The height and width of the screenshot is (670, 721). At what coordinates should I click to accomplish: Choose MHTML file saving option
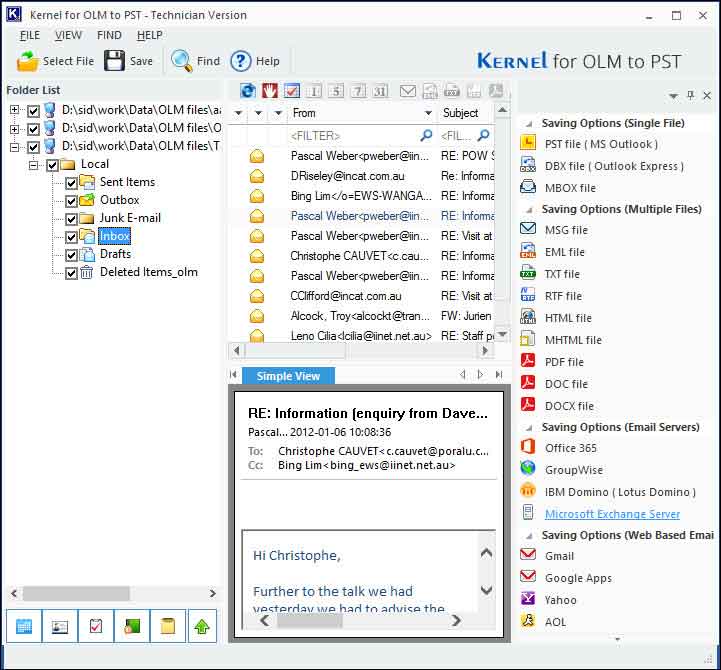tap(573, 340)
